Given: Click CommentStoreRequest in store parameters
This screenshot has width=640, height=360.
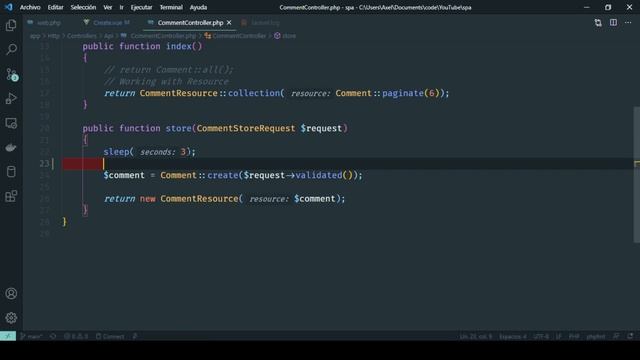Looking at the screenshot, I should tap(246, 128).
